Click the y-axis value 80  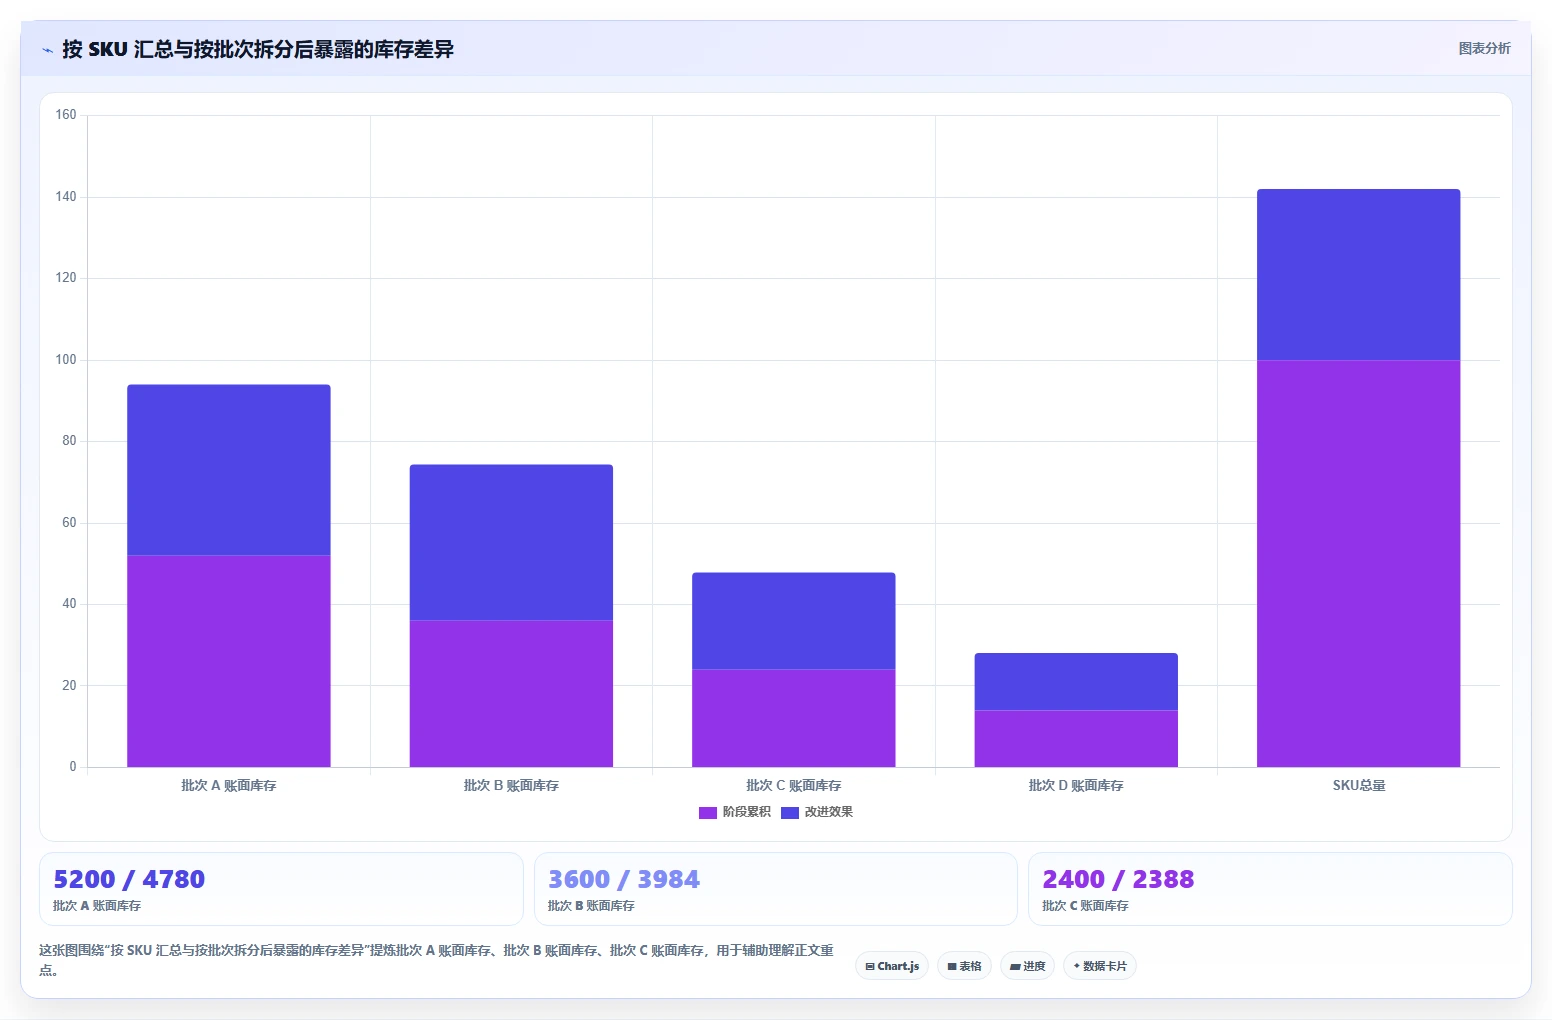(69, 441)
